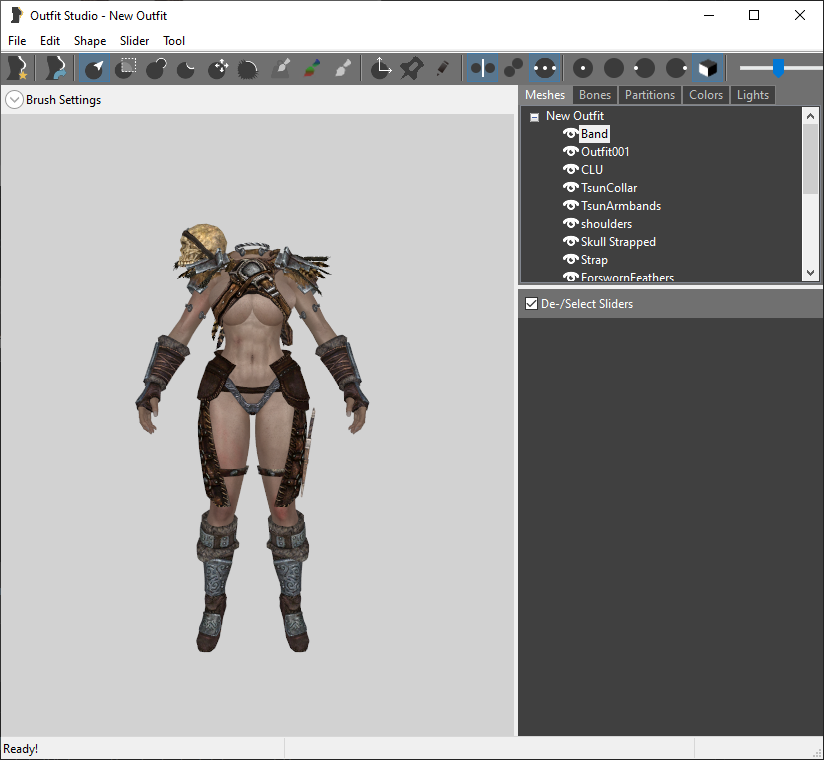Screen dimensions: 824x760
Task: Toggle visibility of the Strap mesh
Action: click(x=570, y=260)
